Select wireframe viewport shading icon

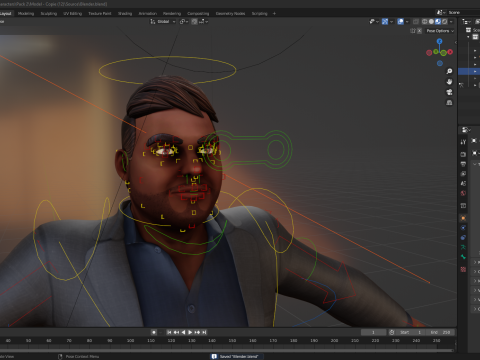[424, 21]
